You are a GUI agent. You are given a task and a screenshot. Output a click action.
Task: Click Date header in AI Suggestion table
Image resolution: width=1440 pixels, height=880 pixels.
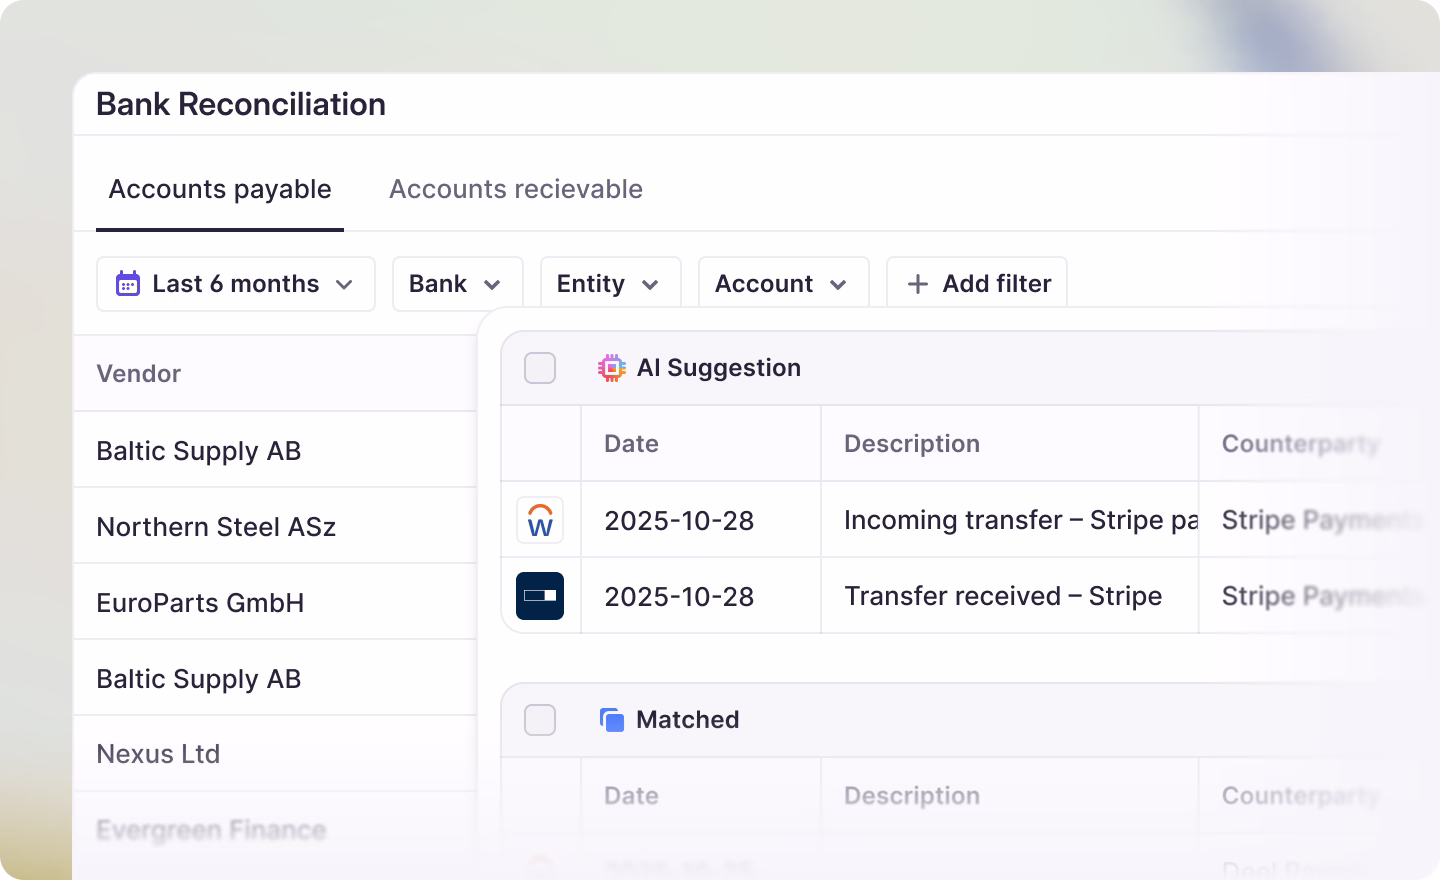631,444
